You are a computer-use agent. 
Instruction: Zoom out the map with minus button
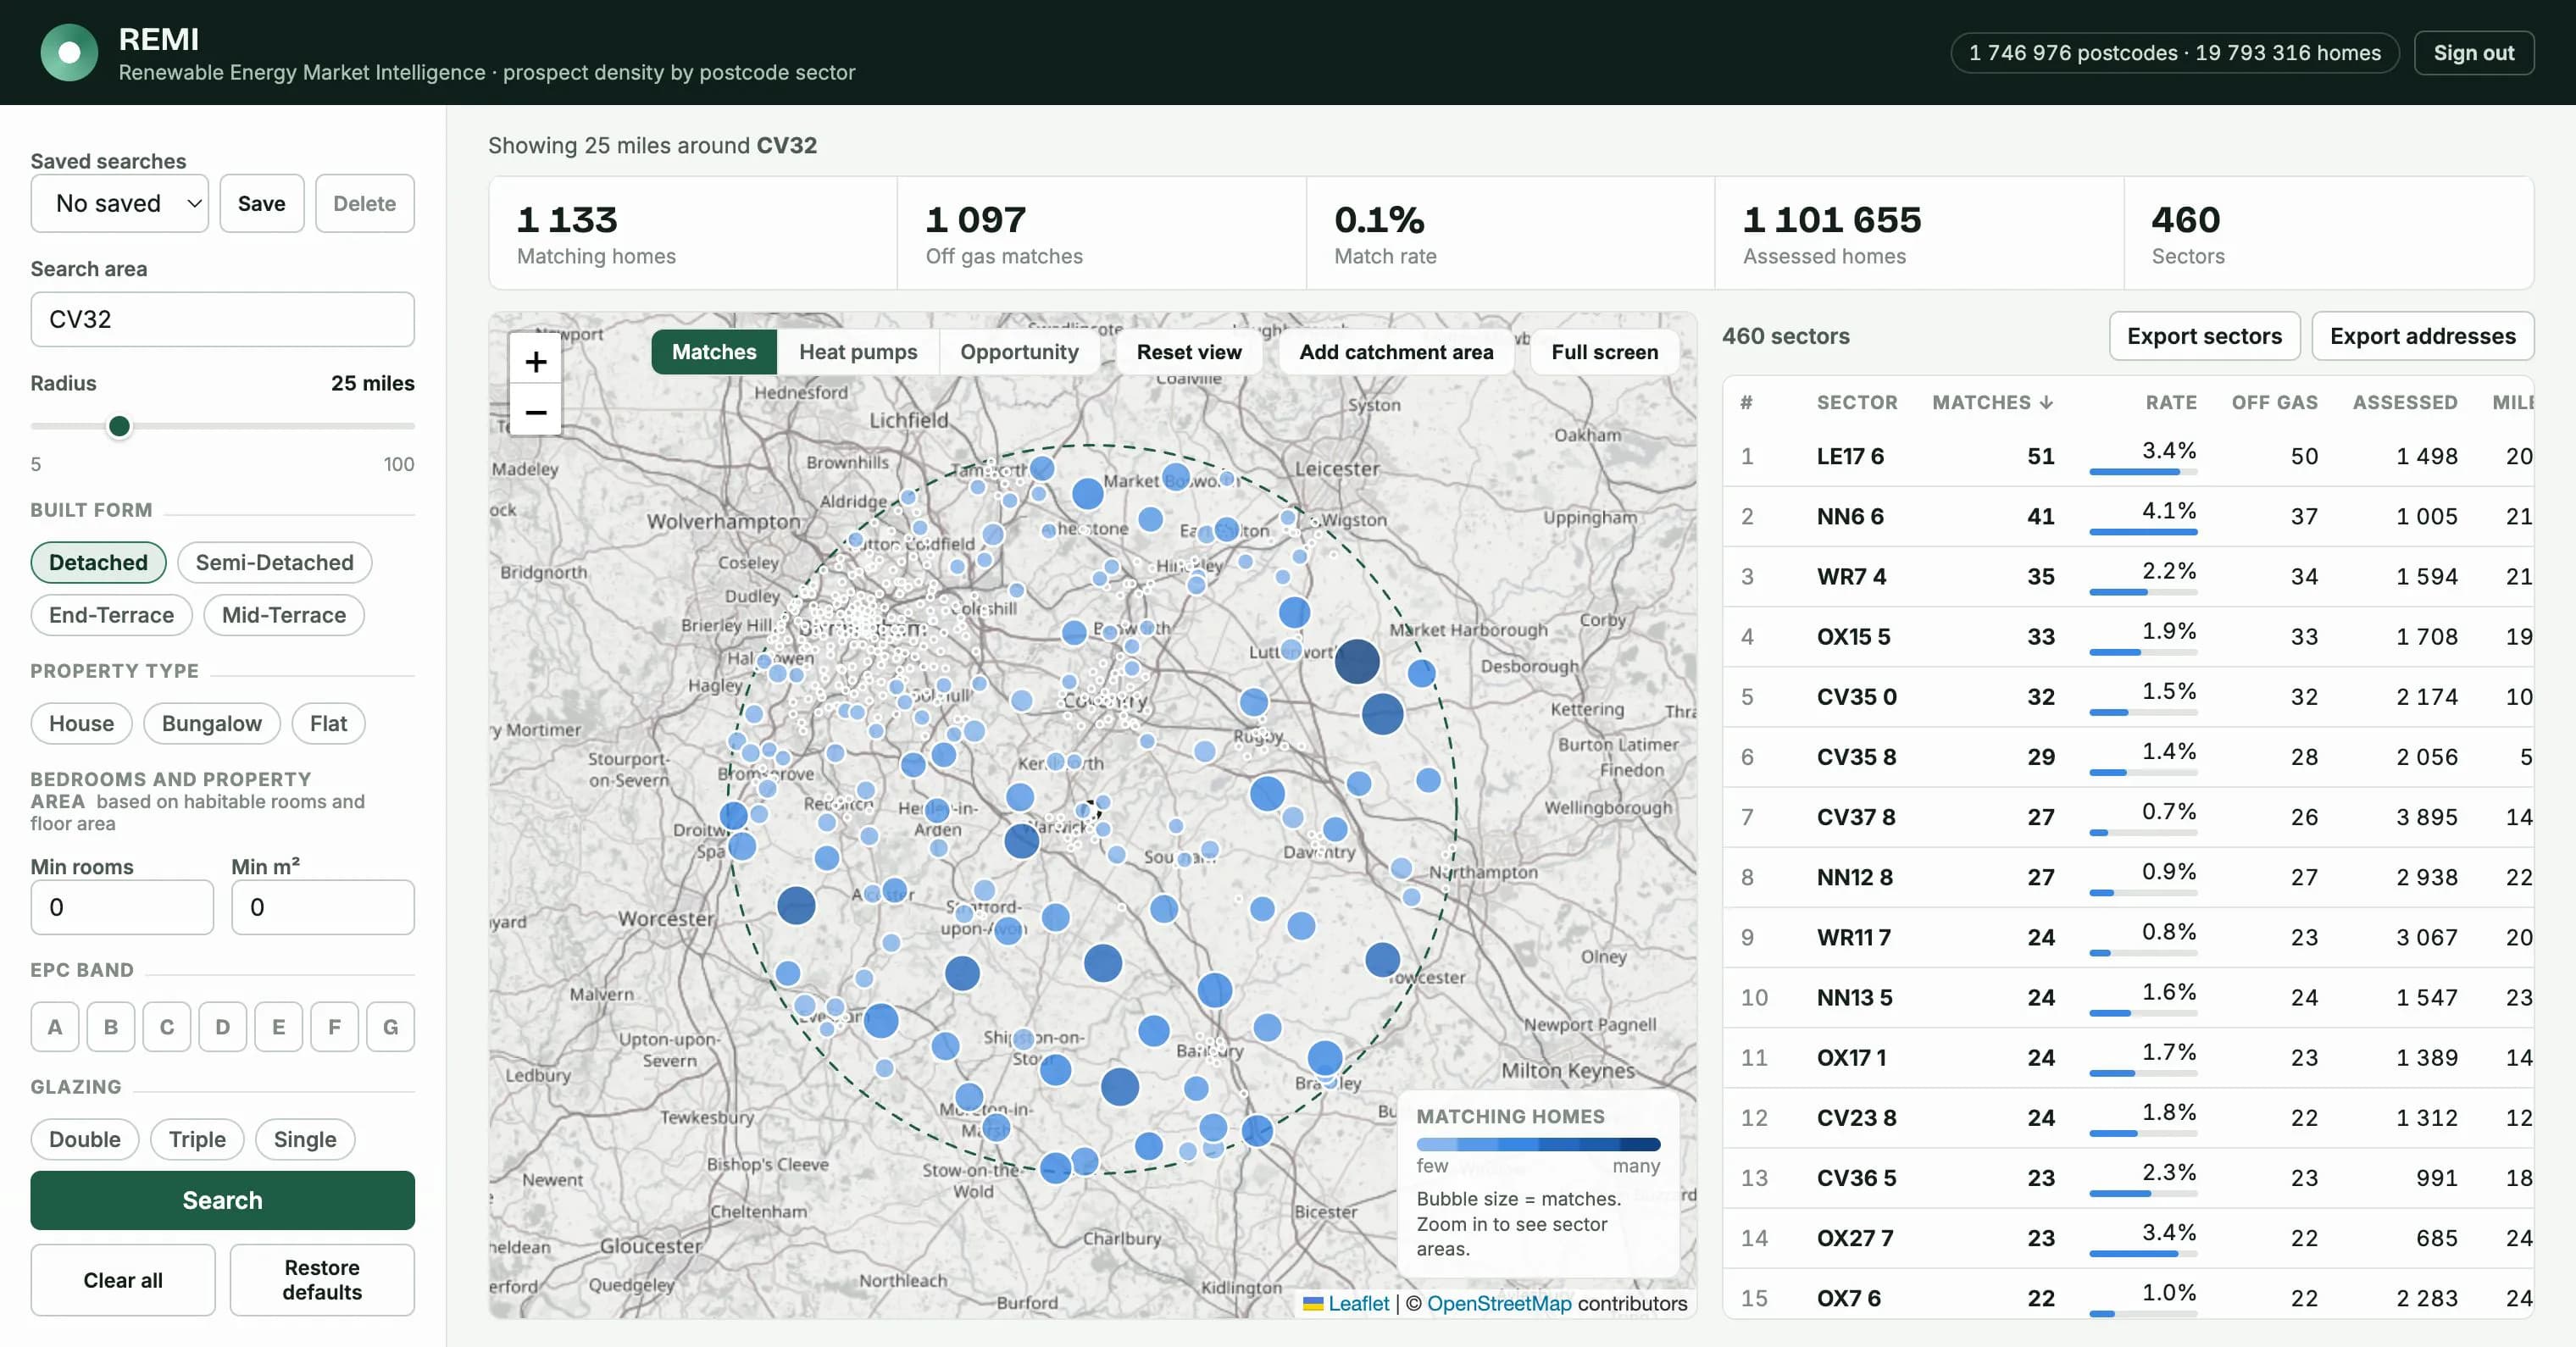tap(536, 411)
